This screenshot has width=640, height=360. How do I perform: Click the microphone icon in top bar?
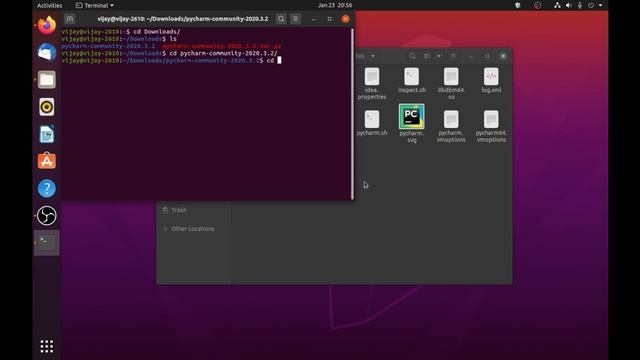click(x=580, y=5)
